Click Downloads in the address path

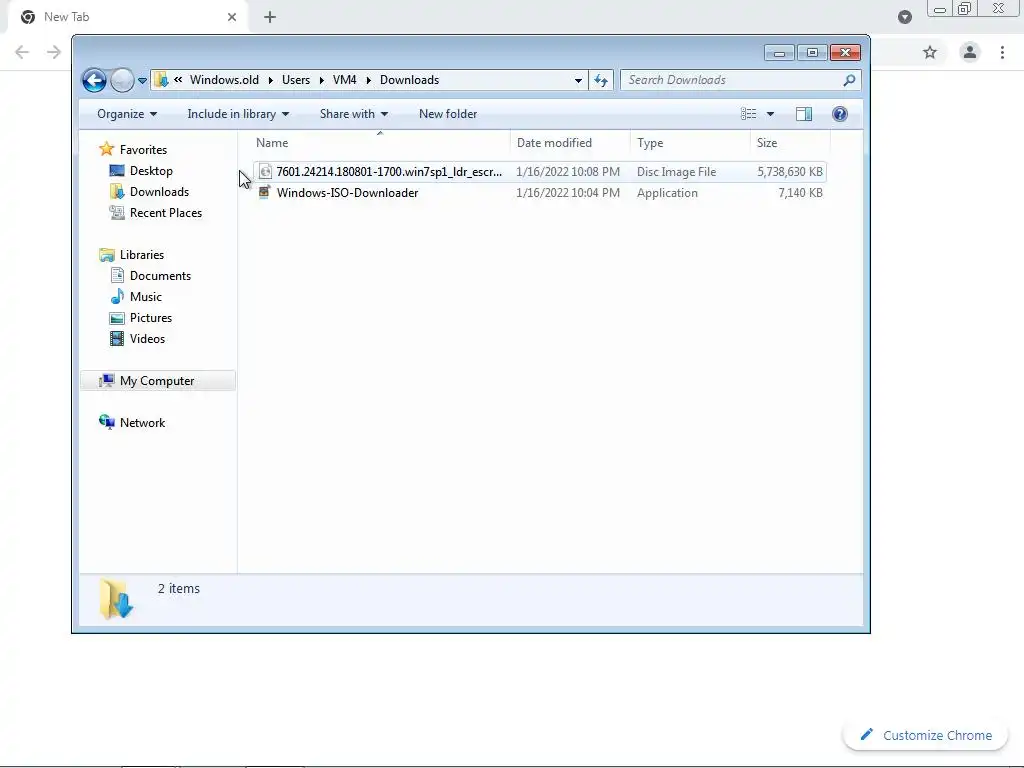(x=409, y=80)
